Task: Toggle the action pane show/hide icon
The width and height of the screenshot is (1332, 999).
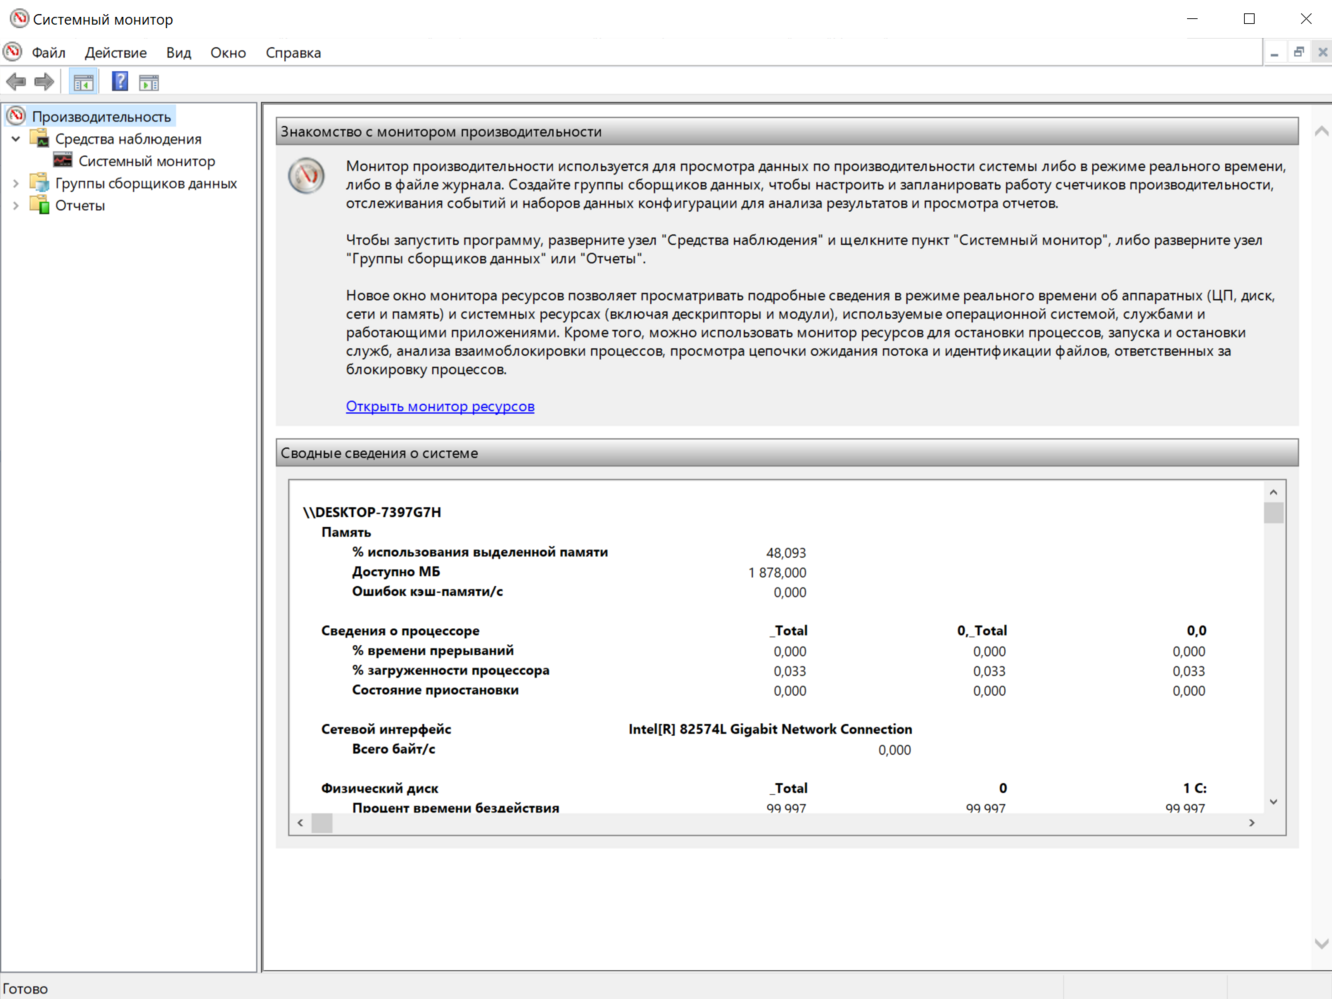Action: tap(149, 82)
